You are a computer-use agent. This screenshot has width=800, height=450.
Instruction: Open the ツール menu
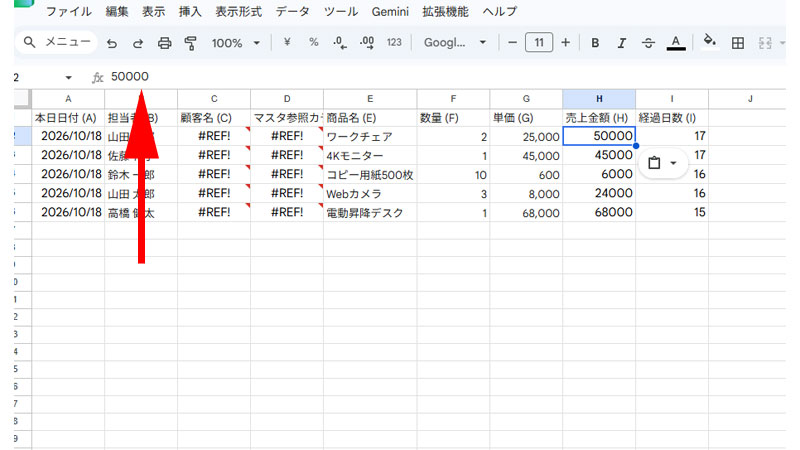point(341,11)
